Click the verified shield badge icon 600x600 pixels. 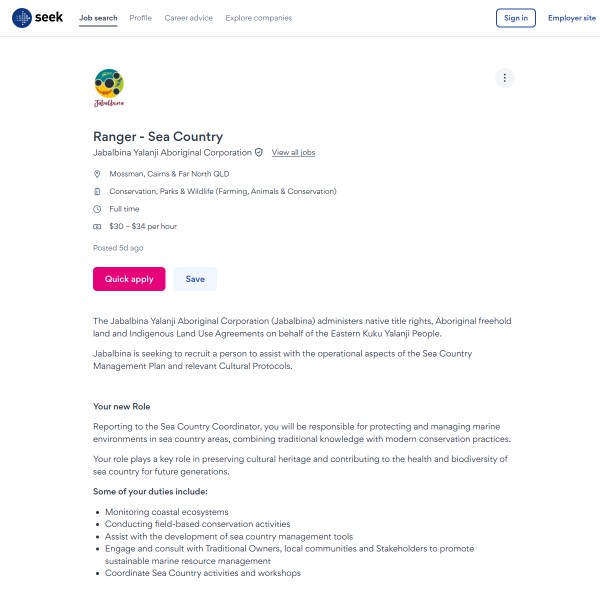(x=259, y=153)
